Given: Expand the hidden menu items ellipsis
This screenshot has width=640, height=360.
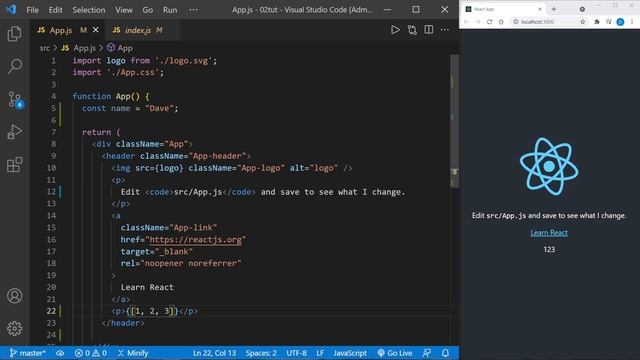Looking at the screenshot, I should (193, 10).
